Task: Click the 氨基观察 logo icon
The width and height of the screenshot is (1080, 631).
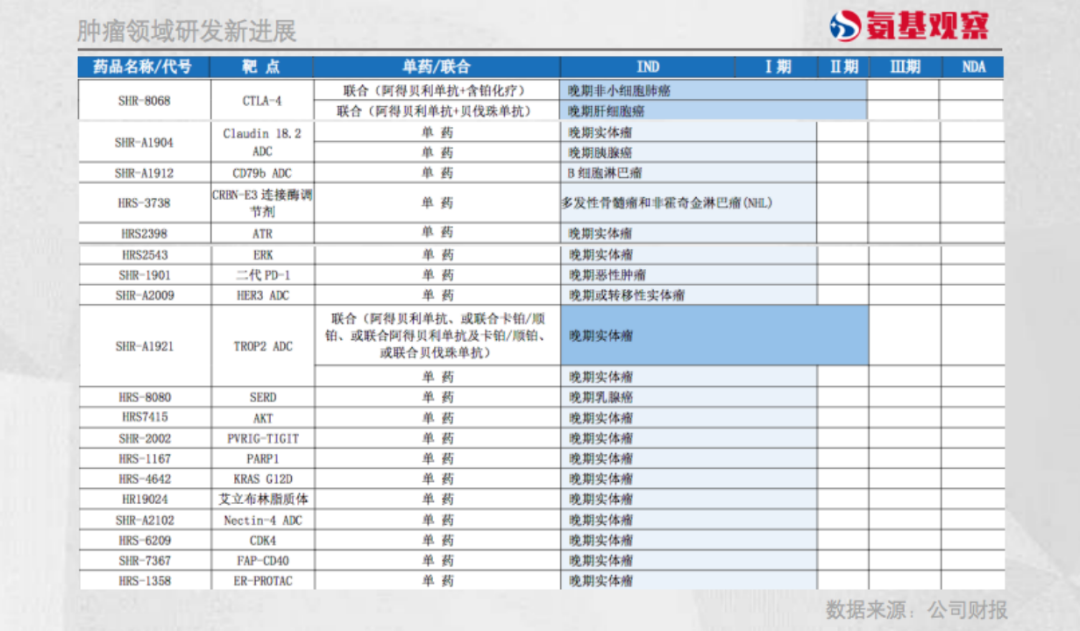Action: pos(845,26)
